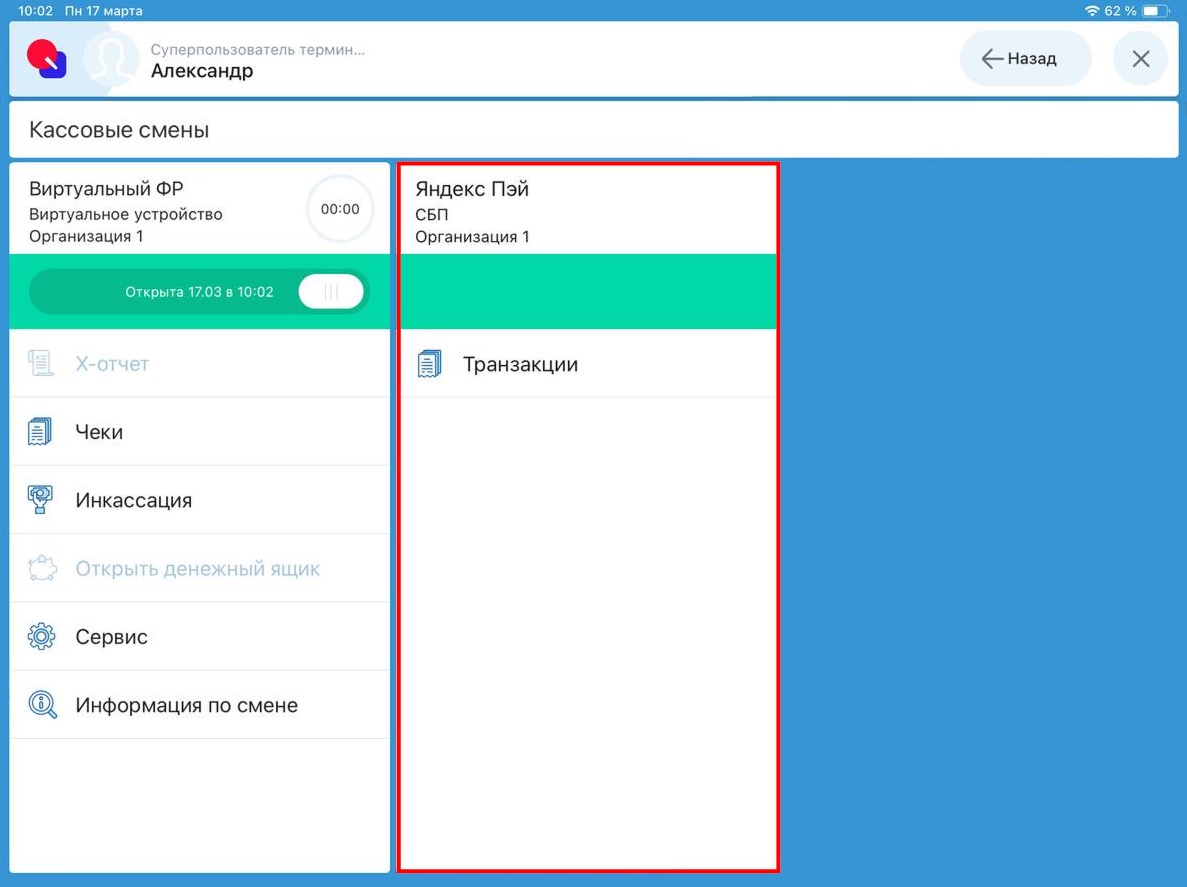1187x887 pixels.
Task: Click the СБП label under Яндекс Пэй
Action: [431, 215]
